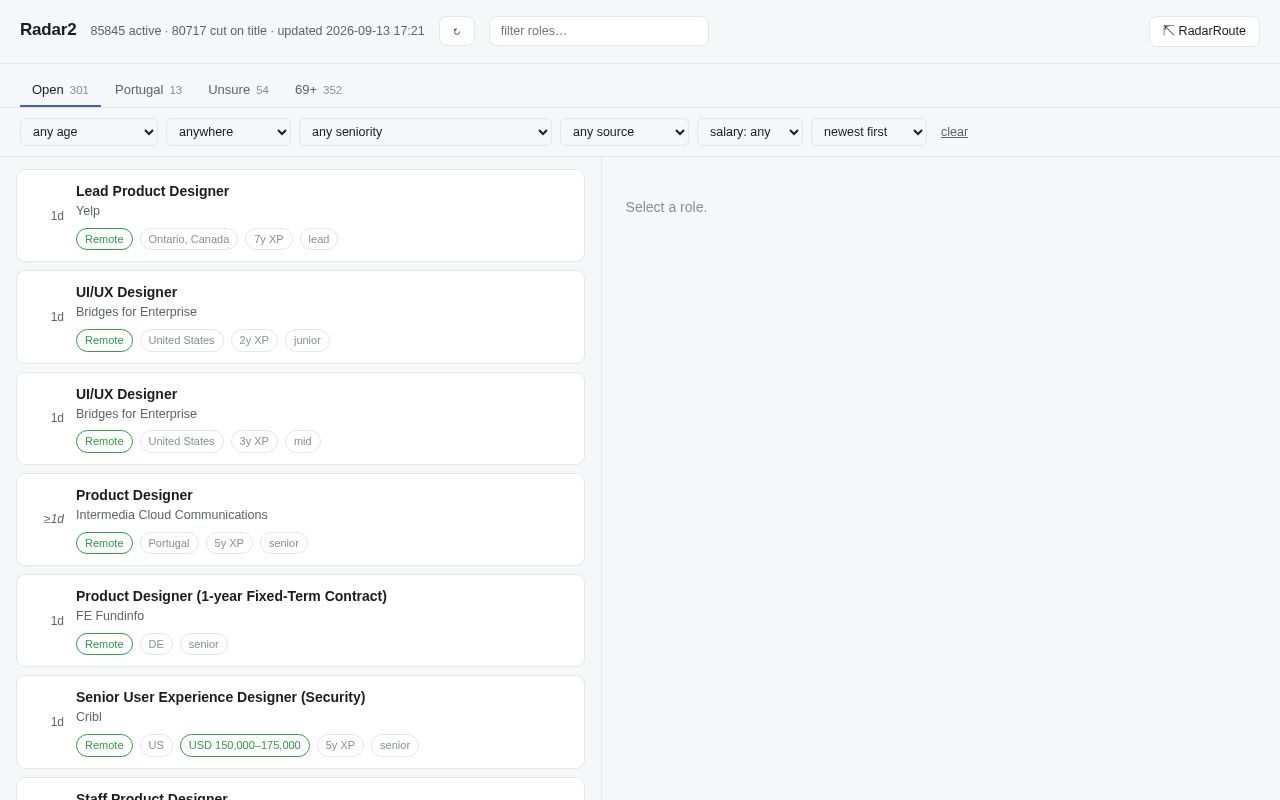This screenshot has height=800, width=1280.
Task: Select Yelp company name
Action: (88, 211)
